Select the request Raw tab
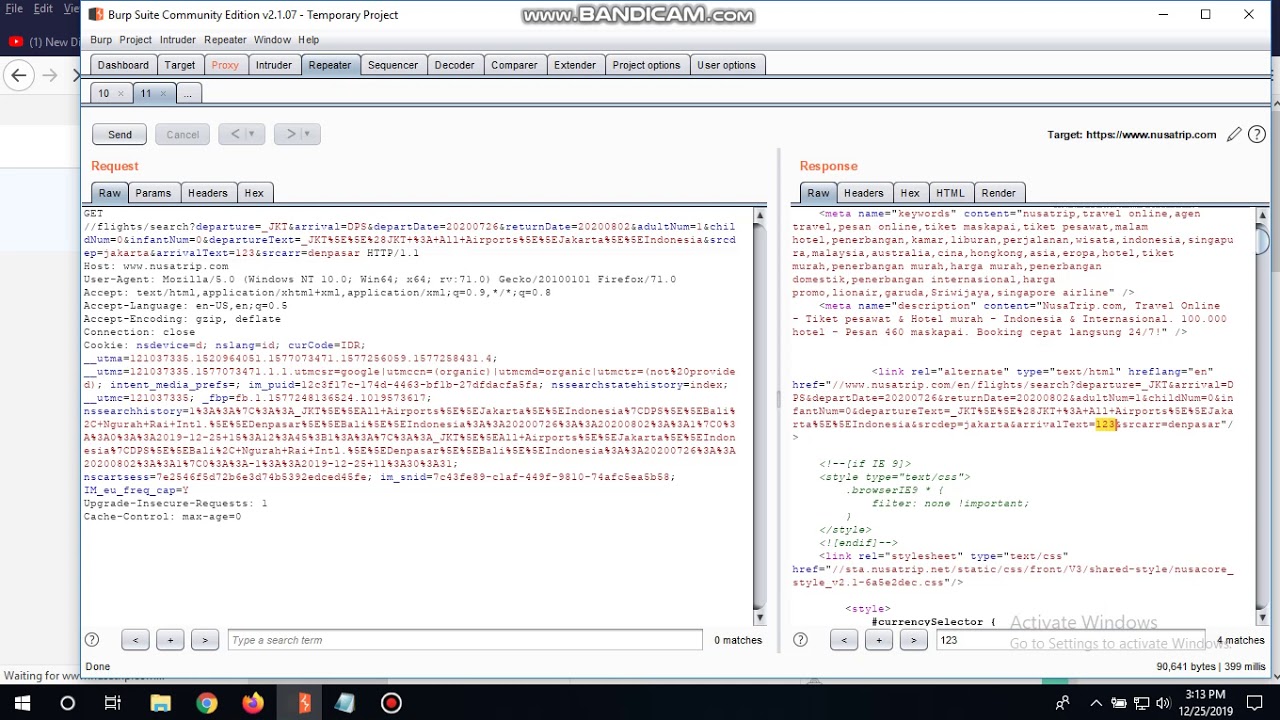 coord(109,193)
